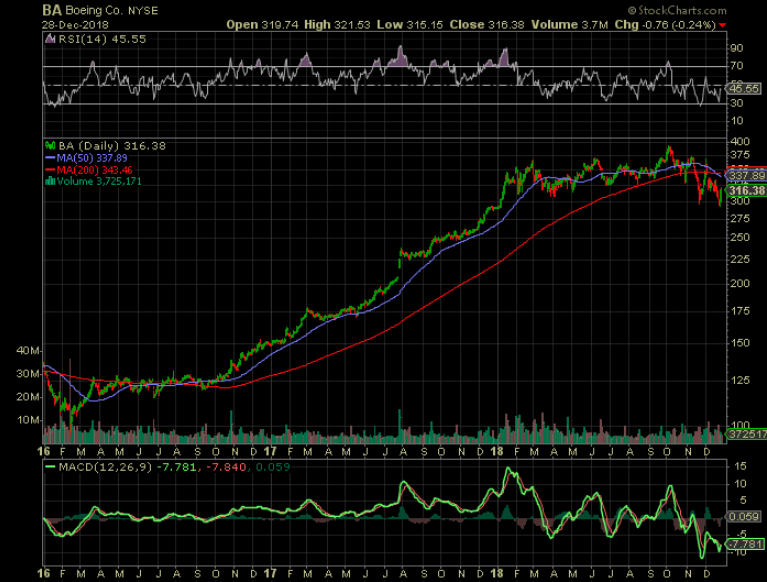Click the 316.38 last price tag
Image resolution: width=767 pixels, height=582 pixels.
(x=748, y=190)
